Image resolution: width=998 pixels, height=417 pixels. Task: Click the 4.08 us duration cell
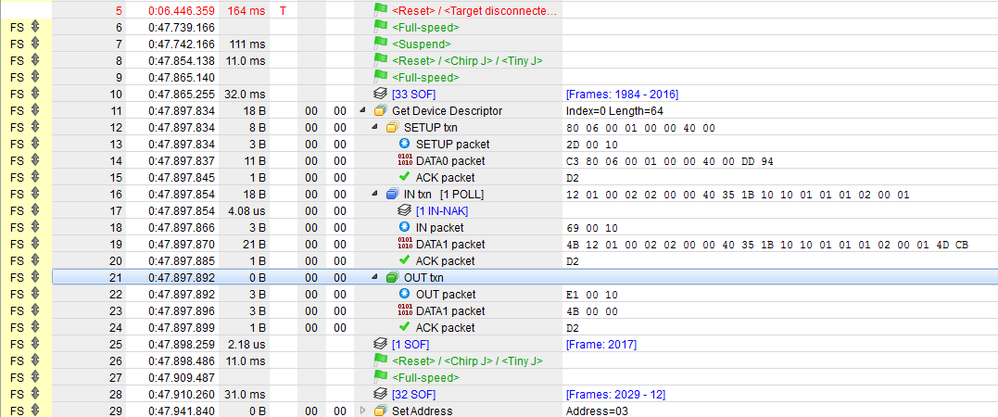coord(246,211)
